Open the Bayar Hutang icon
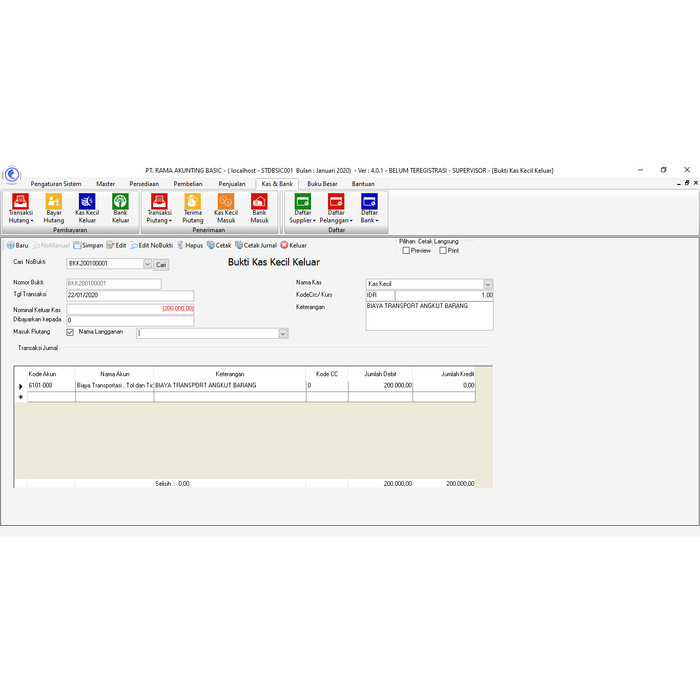The image size is (700, 700). [54, 208]
